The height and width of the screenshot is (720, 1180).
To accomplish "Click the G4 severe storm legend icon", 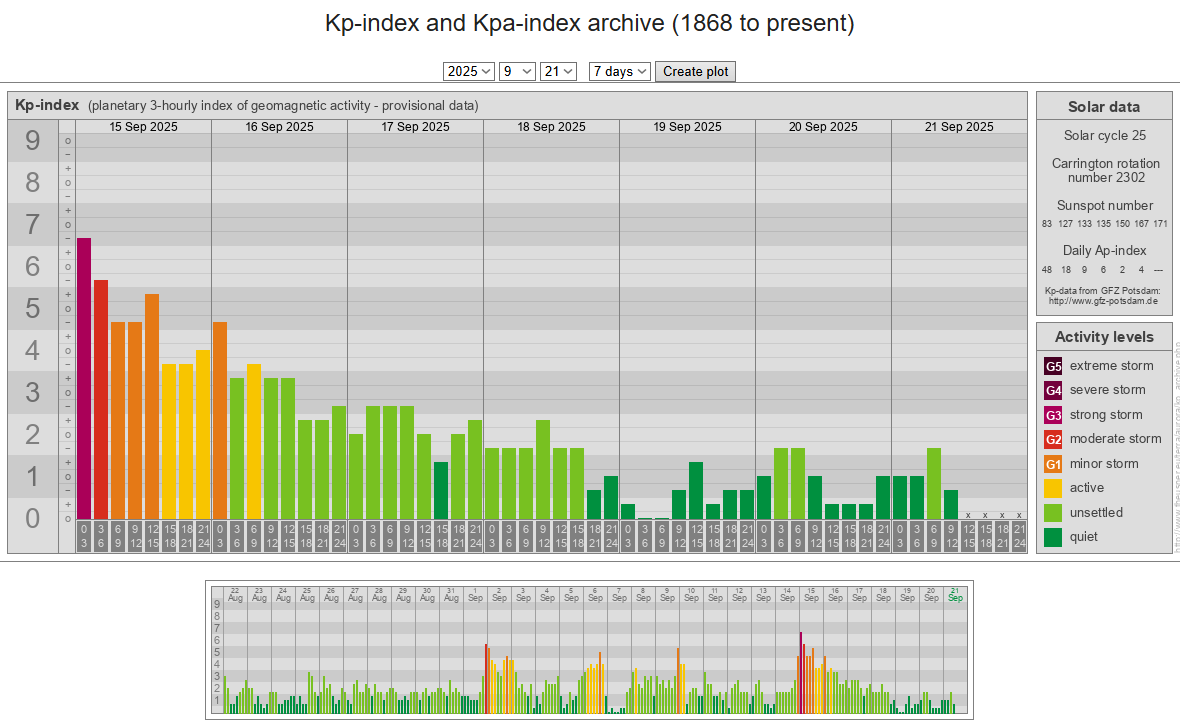I will [x=1053, y=390].
